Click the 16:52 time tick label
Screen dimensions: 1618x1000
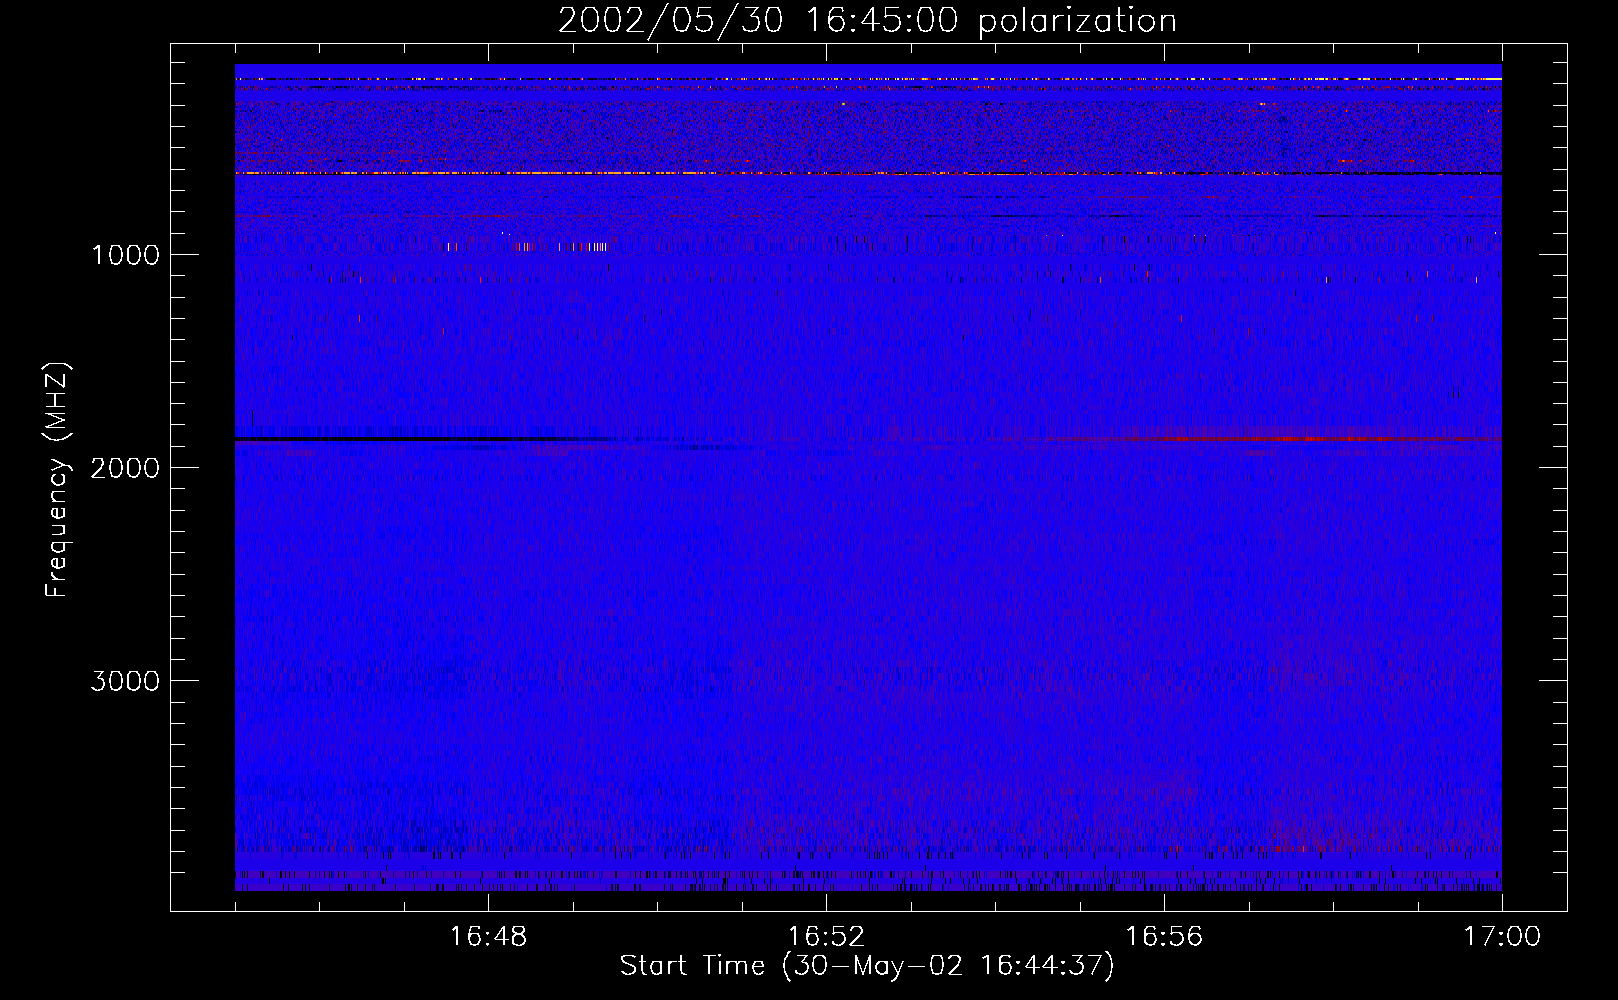coord(826,937)
